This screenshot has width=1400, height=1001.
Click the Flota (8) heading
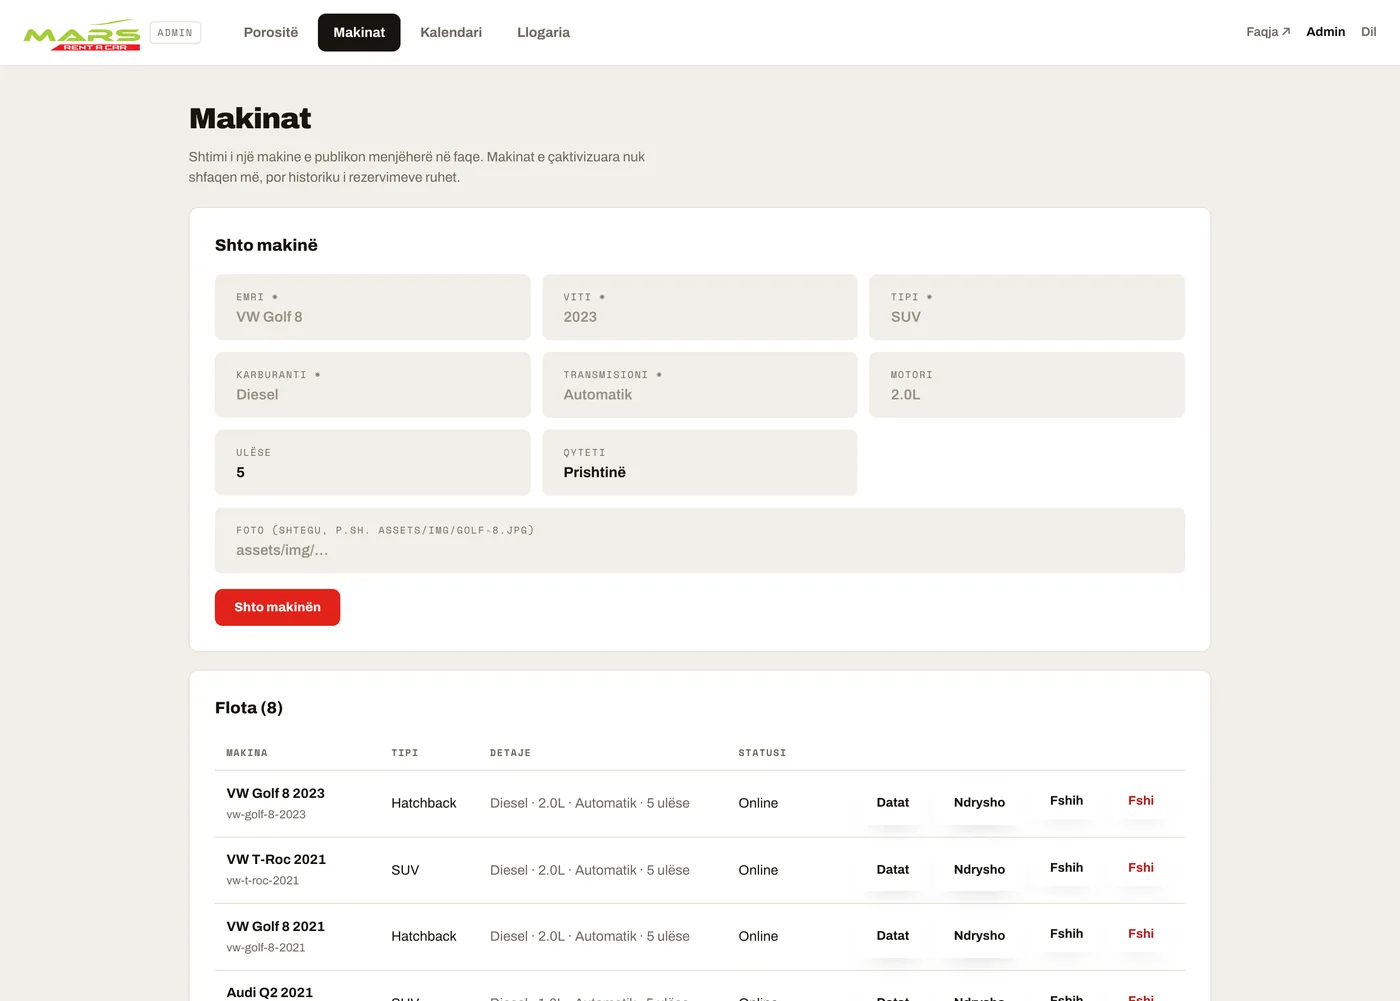(x=249, y=708)
